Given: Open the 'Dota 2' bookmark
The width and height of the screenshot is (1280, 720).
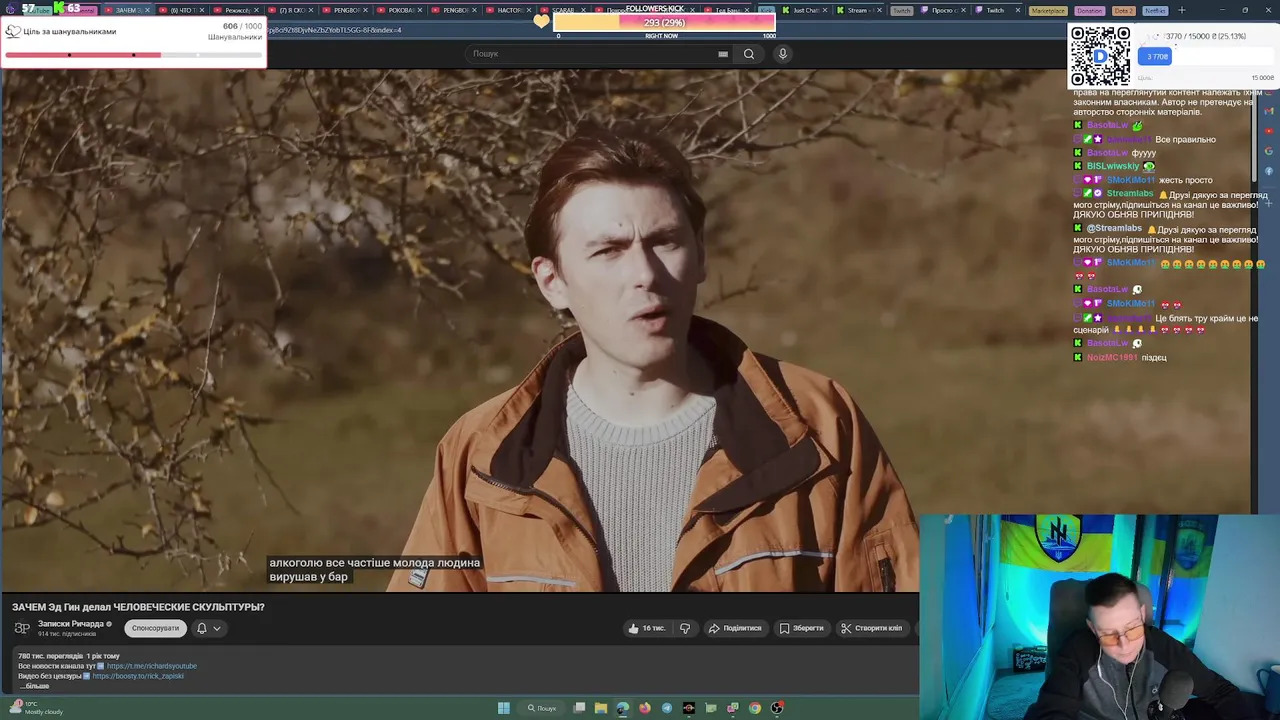Looking at the screenshot, I should click(1123, 10).
